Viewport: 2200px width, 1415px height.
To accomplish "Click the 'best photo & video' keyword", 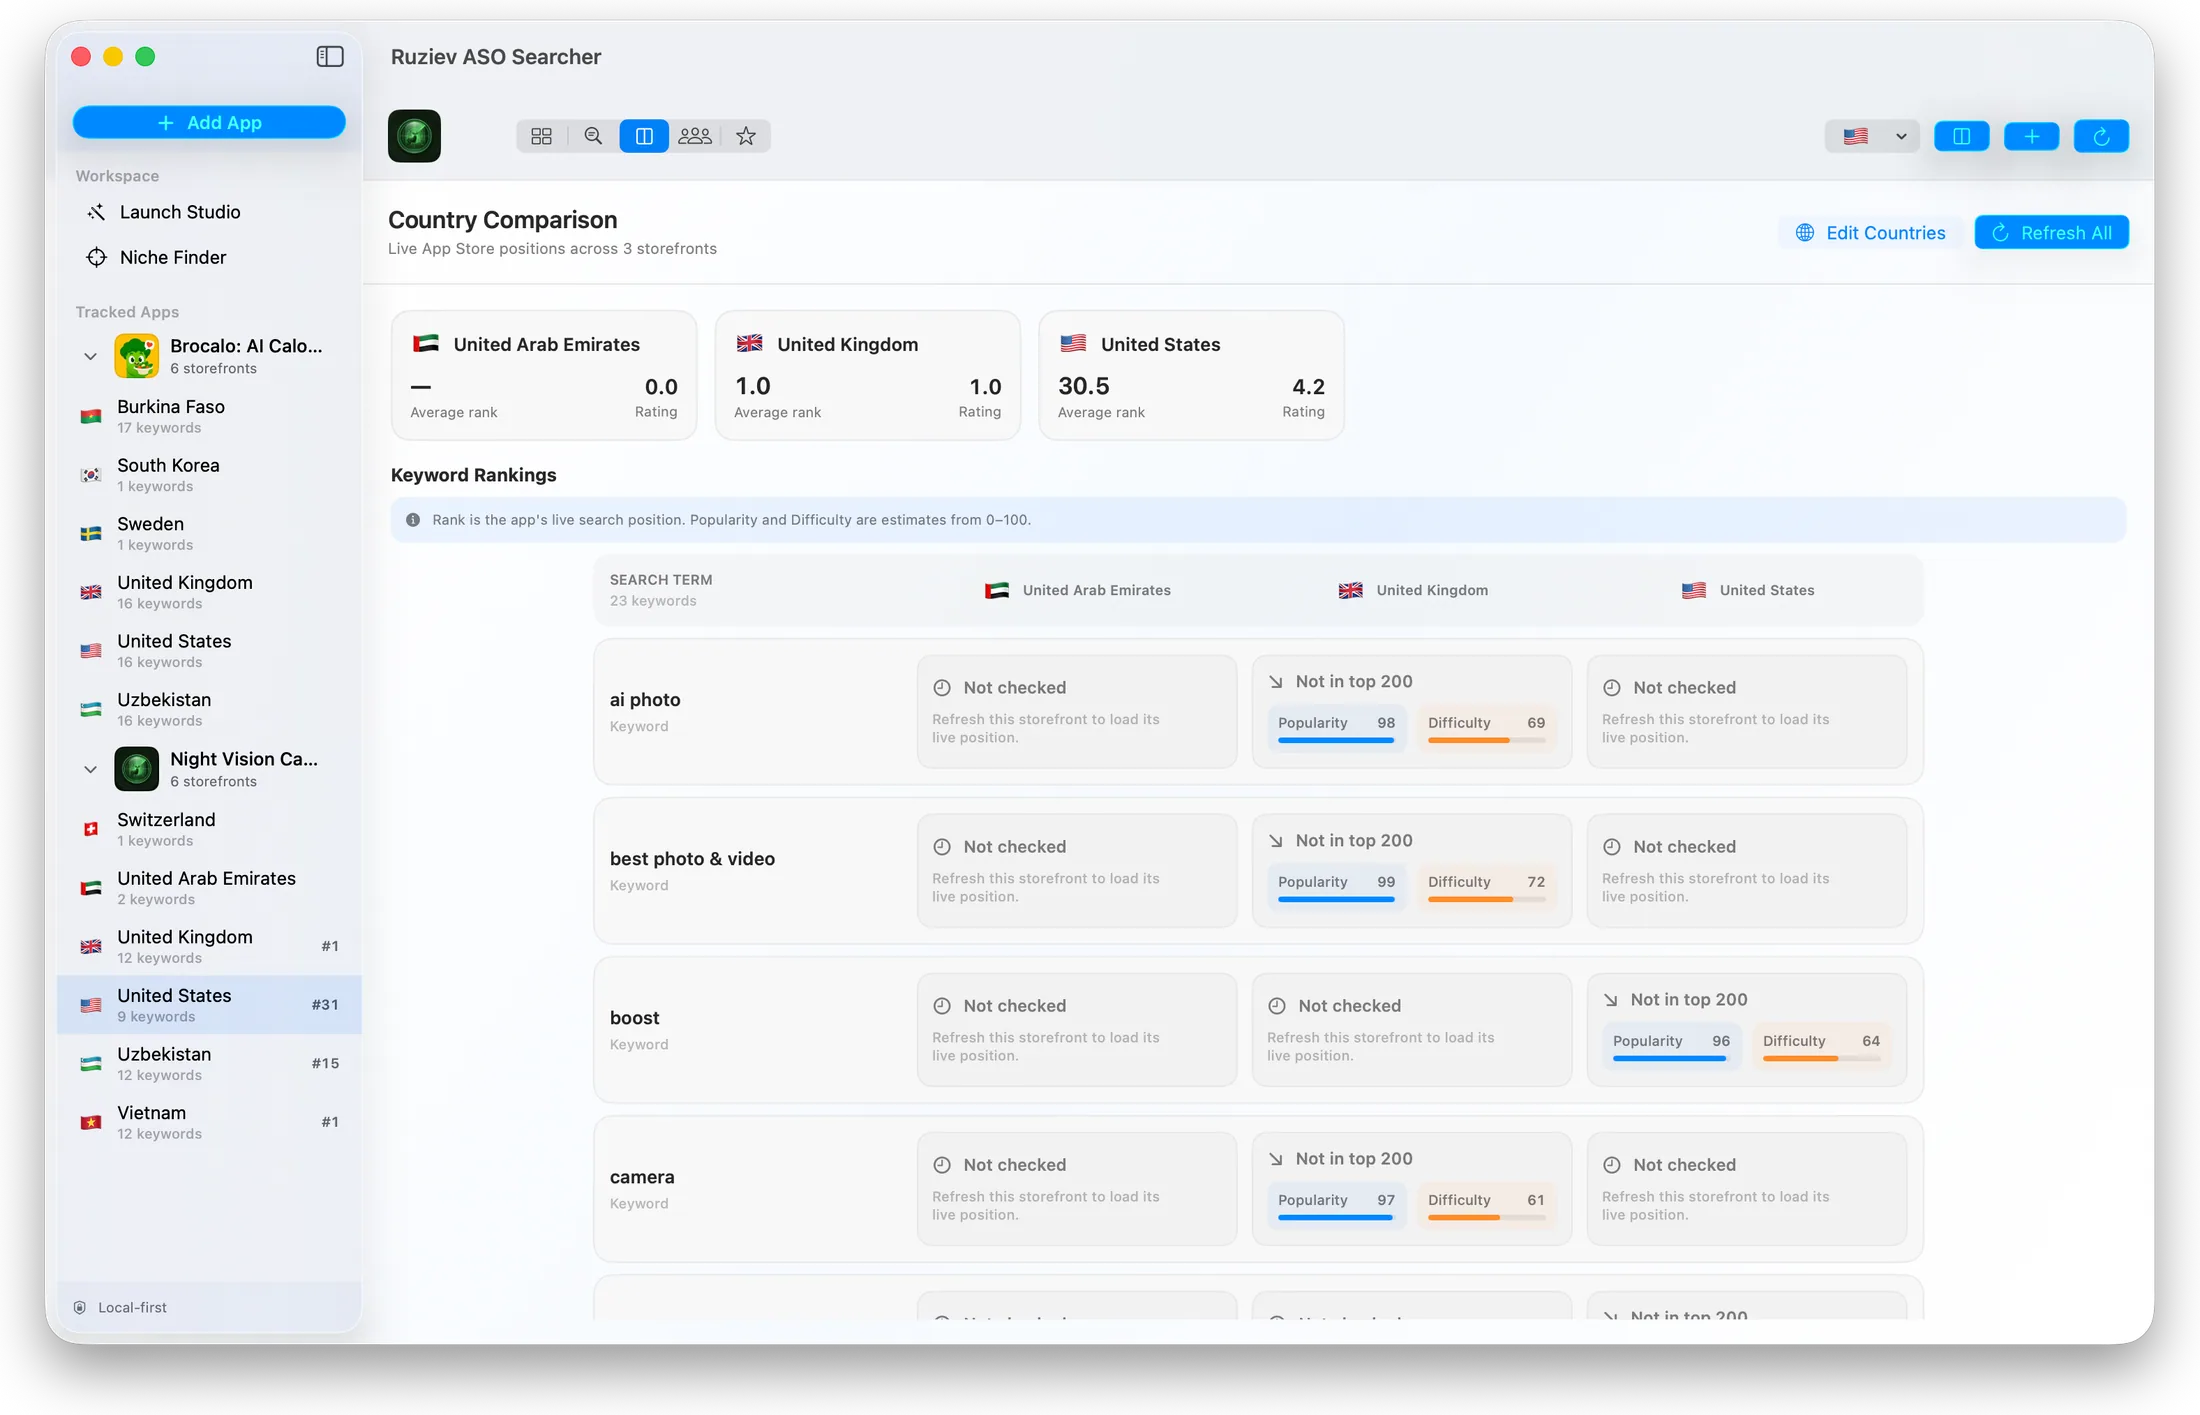I will pos(692,859).
